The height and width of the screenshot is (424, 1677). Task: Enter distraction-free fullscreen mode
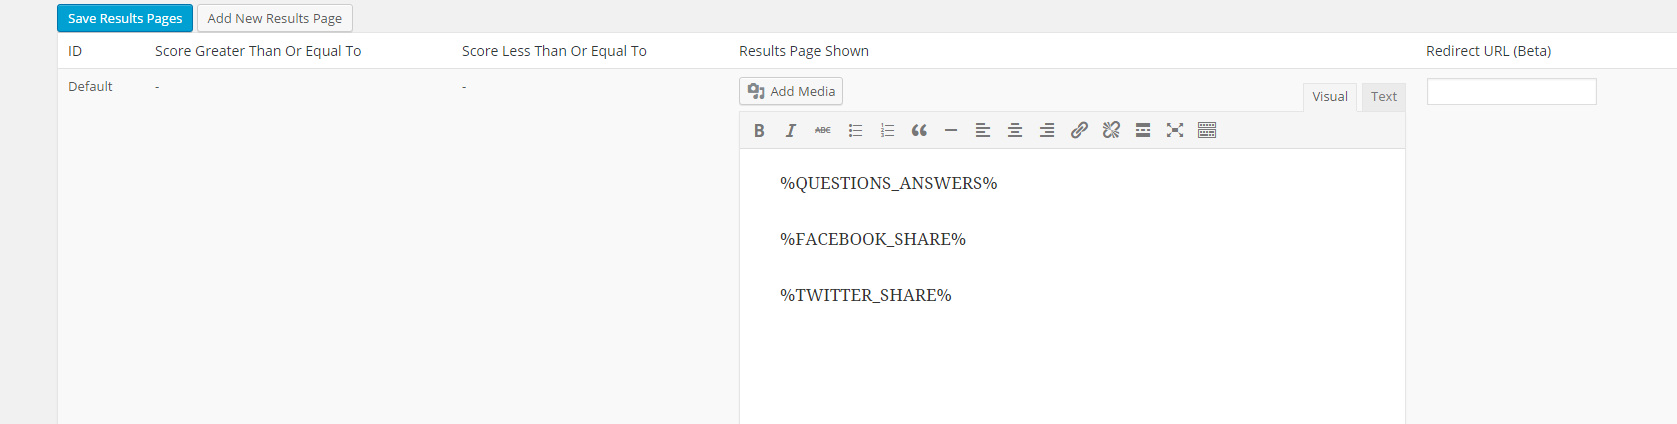pos(1175,130)
